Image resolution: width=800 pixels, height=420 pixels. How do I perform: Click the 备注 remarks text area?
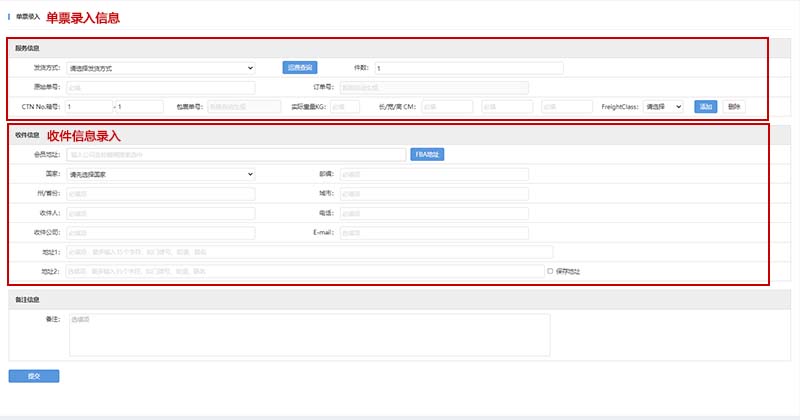click(309, 335)
